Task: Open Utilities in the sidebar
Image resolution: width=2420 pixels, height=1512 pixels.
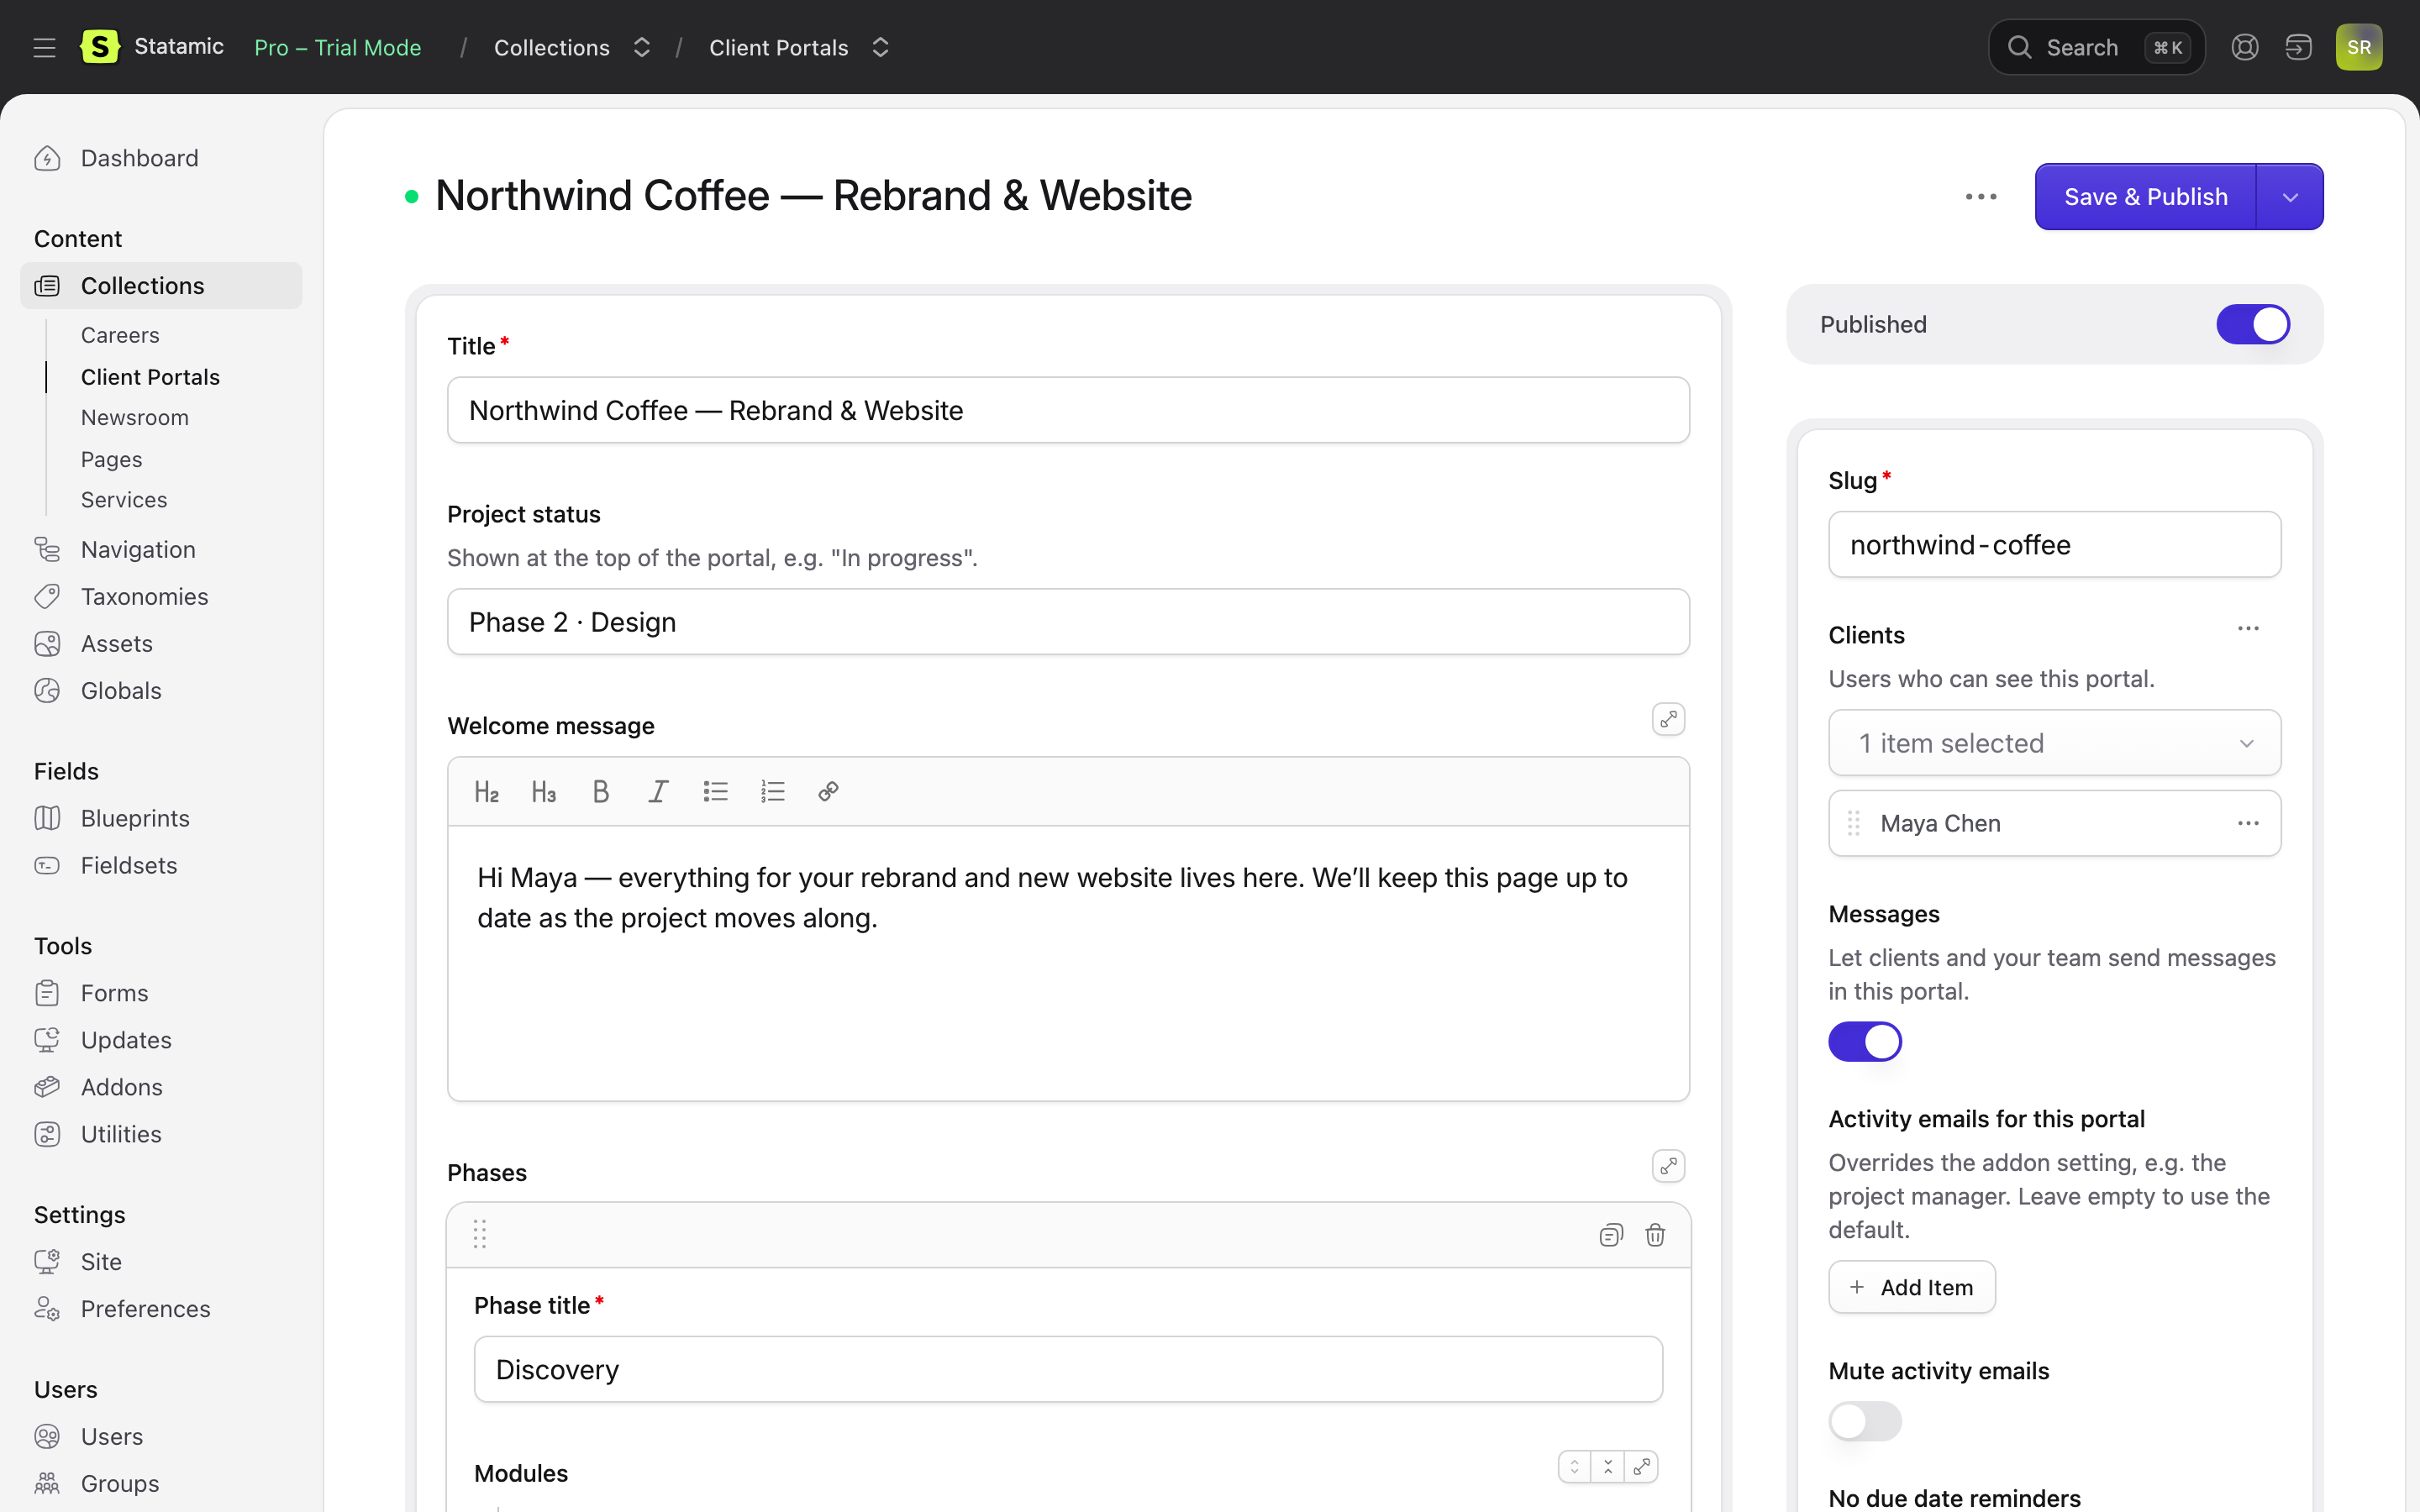Action: tap(121, 1134)
